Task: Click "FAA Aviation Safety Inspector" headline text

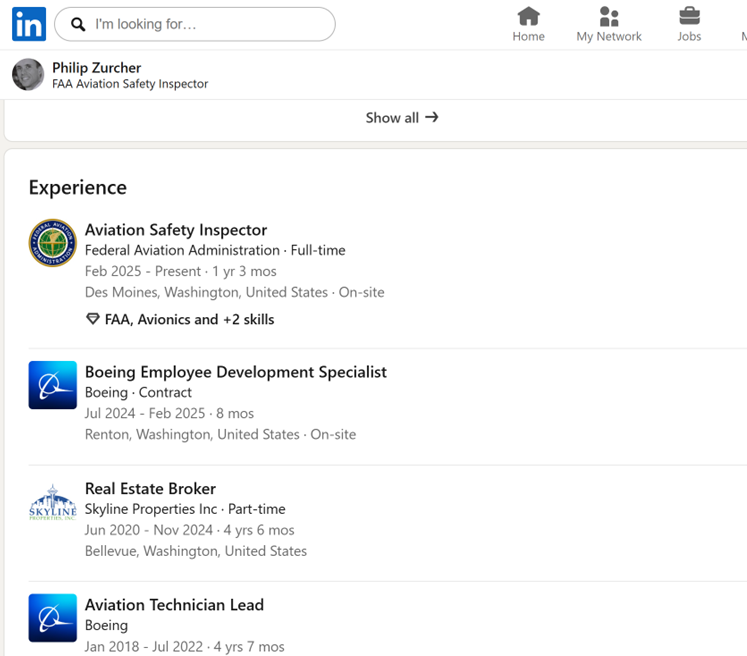Action: (130, 84)
